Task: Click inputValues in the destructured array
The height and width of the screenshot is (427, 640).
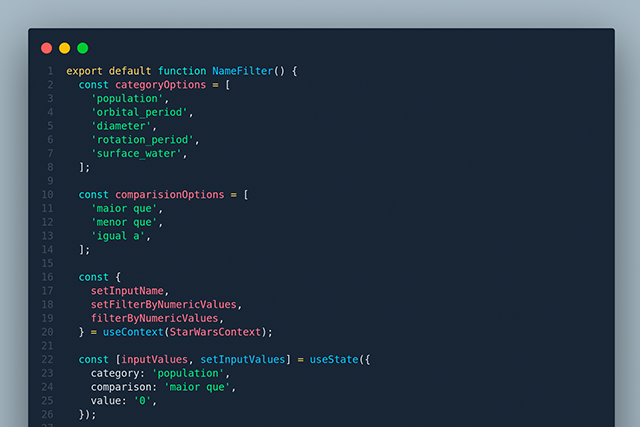Action: pyautogui.click(x=154, y=360)
